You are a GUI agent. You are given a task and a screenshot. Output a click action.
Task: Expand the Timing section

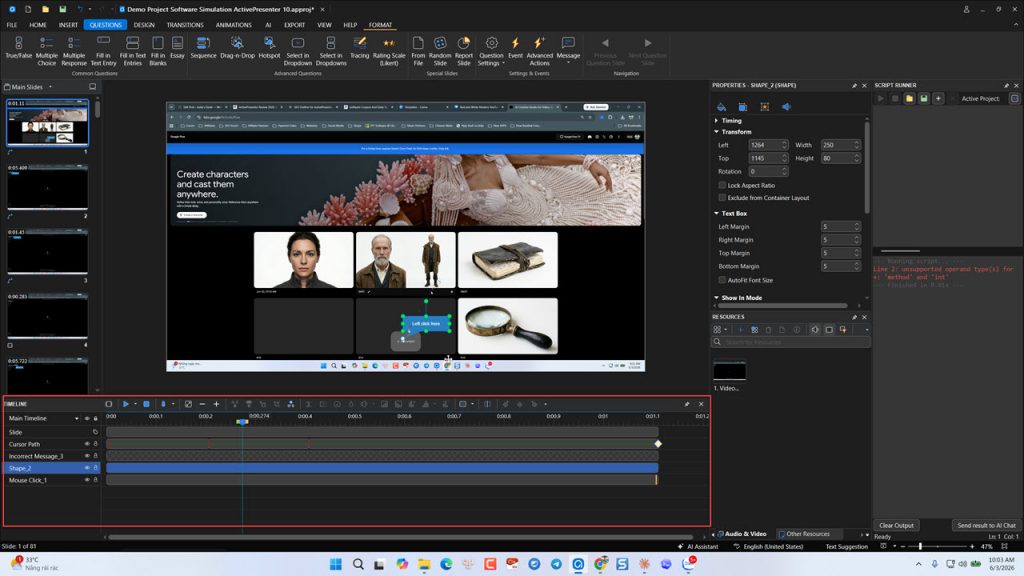[x=716, y=121]
